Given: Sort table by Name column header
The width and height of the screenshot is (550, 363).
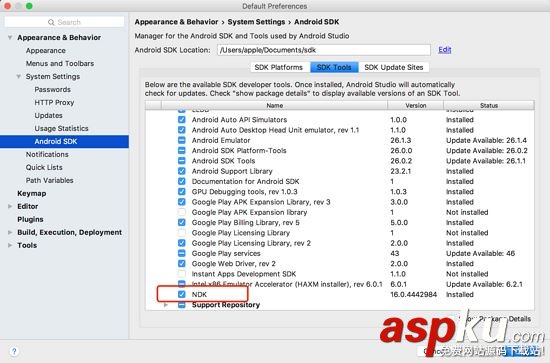Looking at the screenshot, I should coord(274,105).
